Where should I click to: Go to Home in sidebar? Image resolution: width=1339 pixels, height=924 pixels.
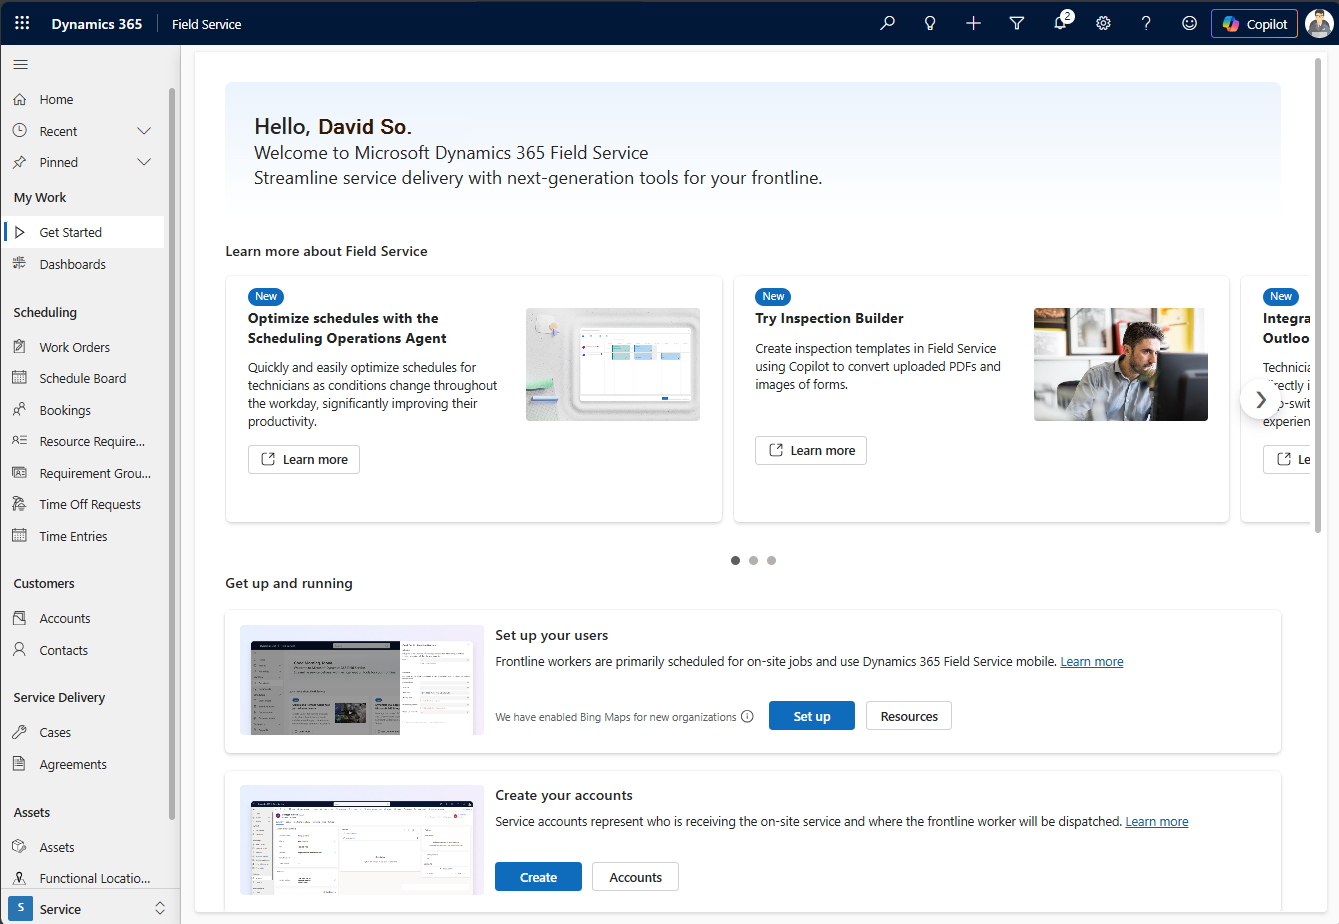coord(85,100)
